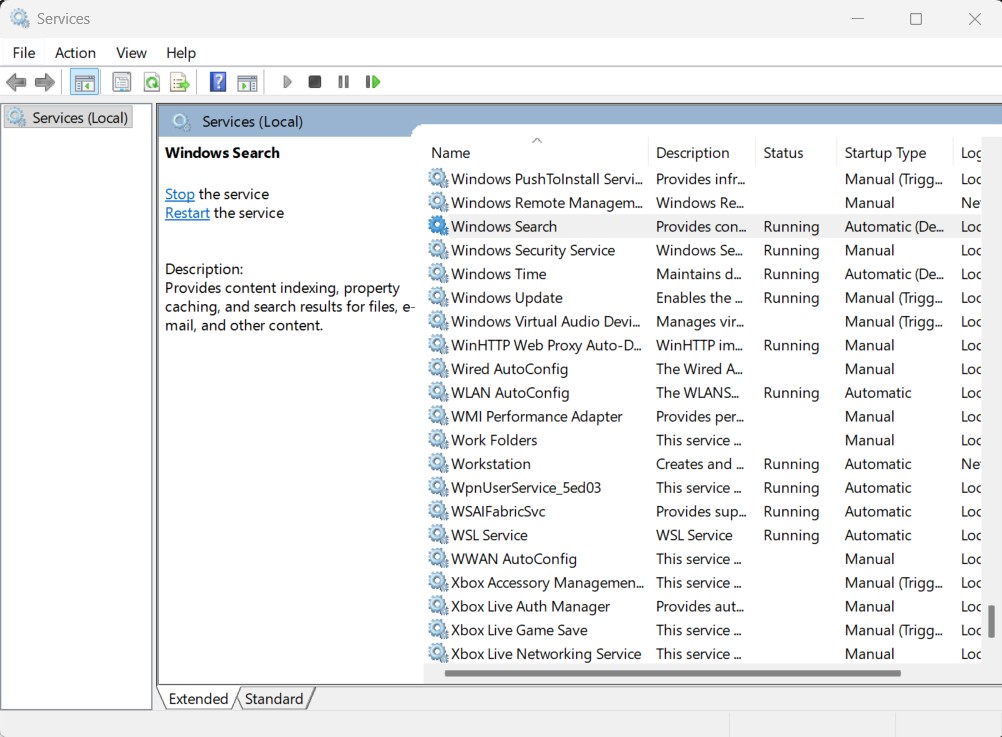1002x737 pixels.
Task: Click the Export List toolbar icon
Action: [180, 82]
